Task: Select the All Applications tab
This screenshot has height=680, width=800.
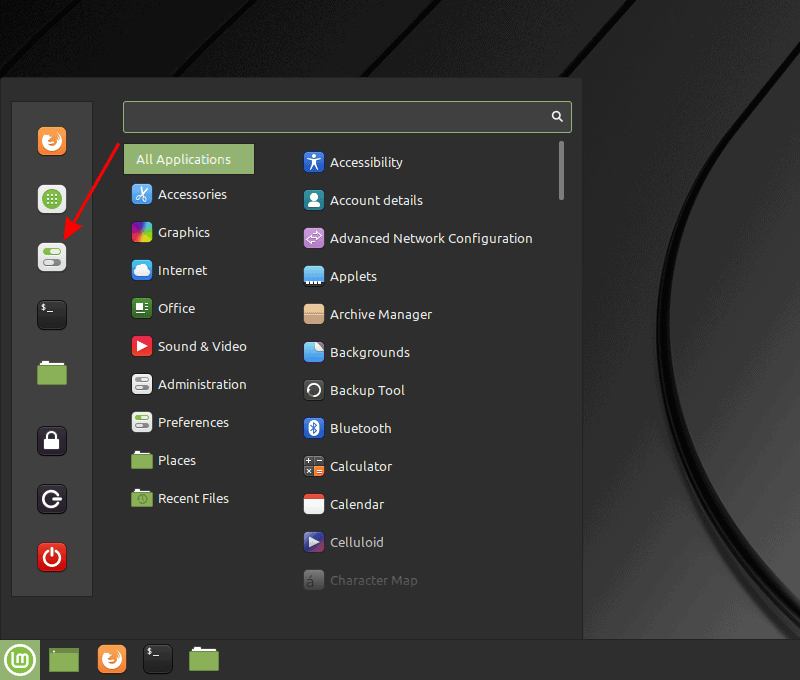Action: (188, 159)
